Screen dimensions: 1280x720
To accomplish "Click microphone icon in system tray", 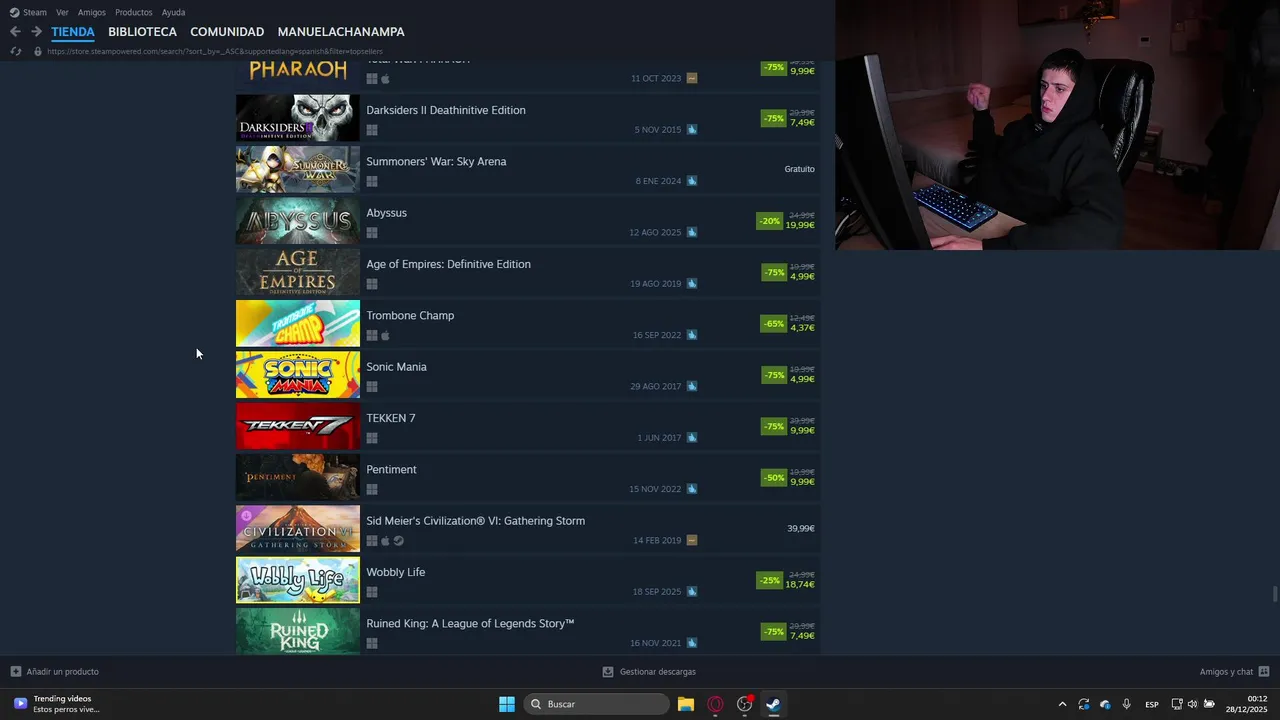I will [x=1127, y=704].
